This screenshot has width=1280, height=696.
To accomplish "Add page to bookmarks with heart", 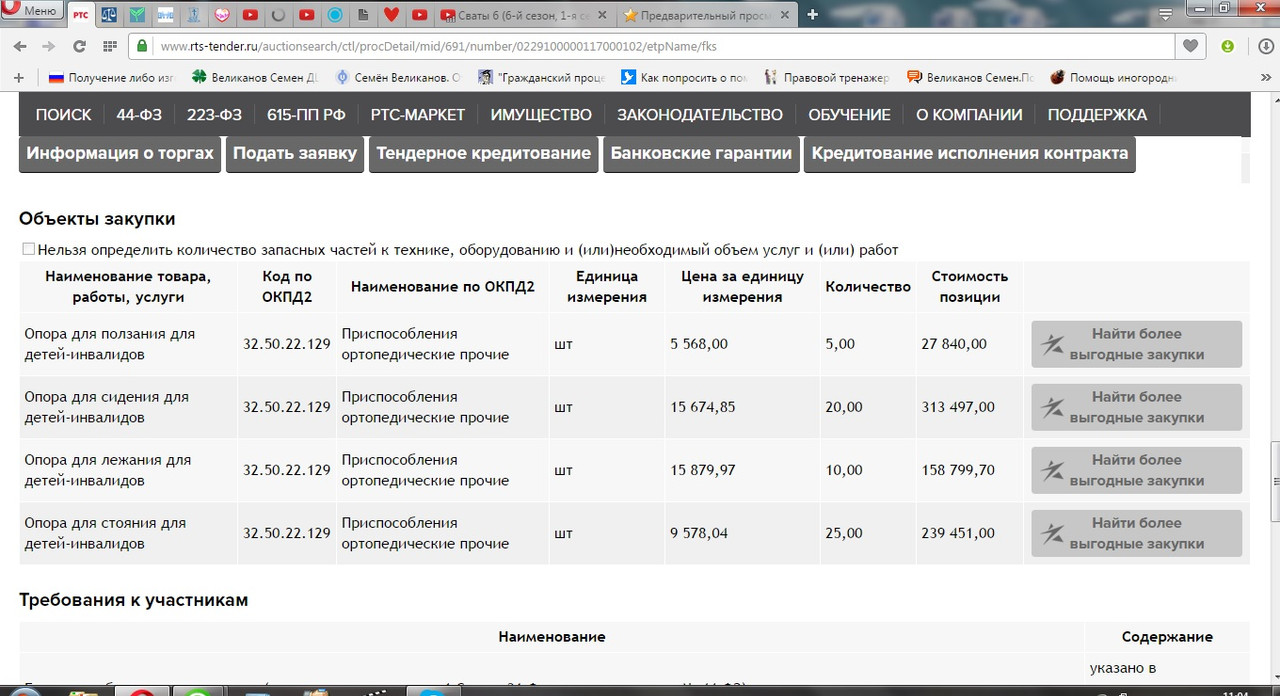I will tap(1190, 46).
